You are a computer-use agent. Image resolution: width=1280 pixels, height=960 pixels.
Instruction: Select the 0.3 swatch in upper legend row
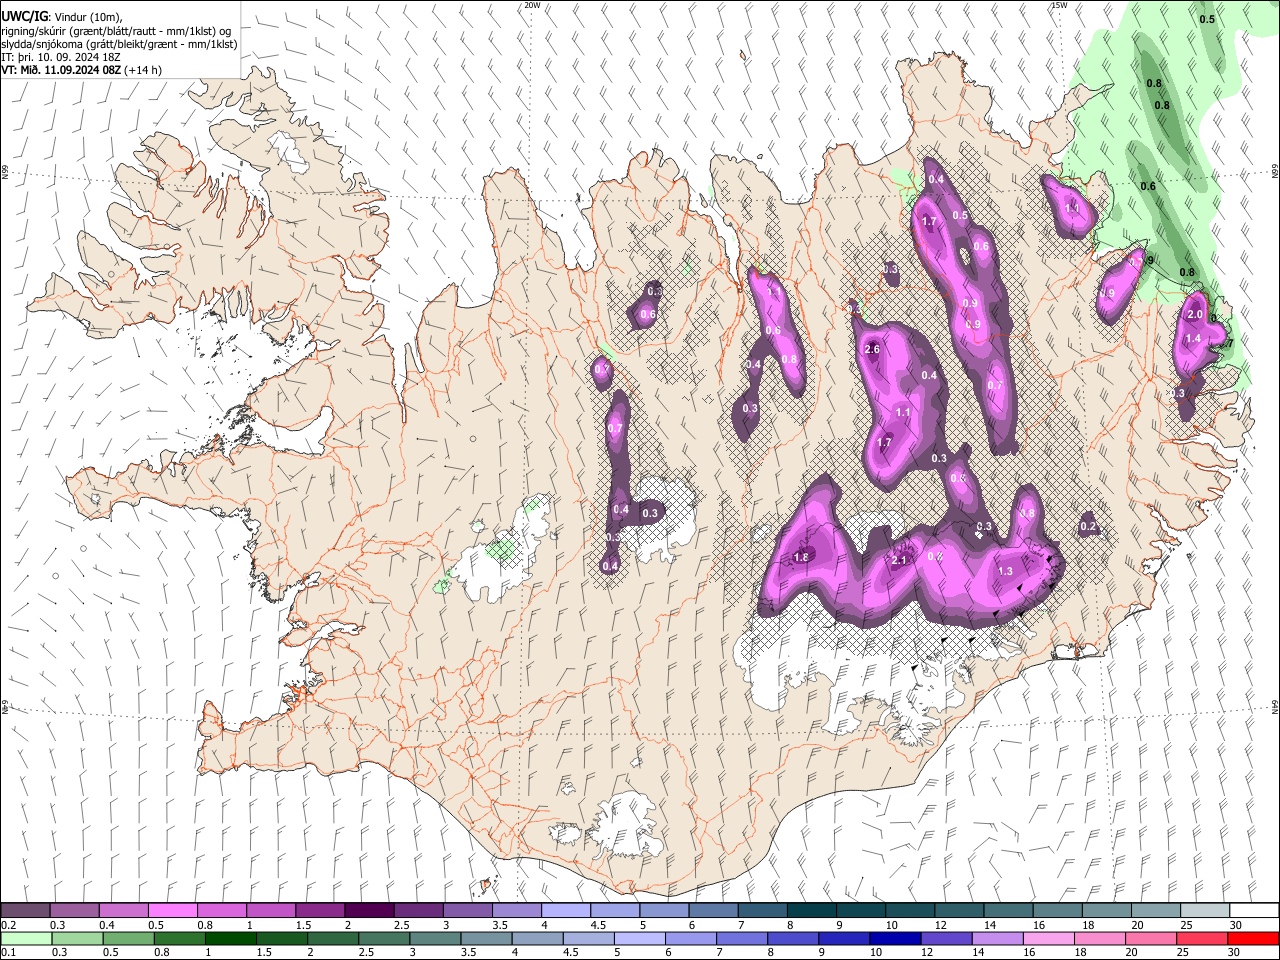74,911
